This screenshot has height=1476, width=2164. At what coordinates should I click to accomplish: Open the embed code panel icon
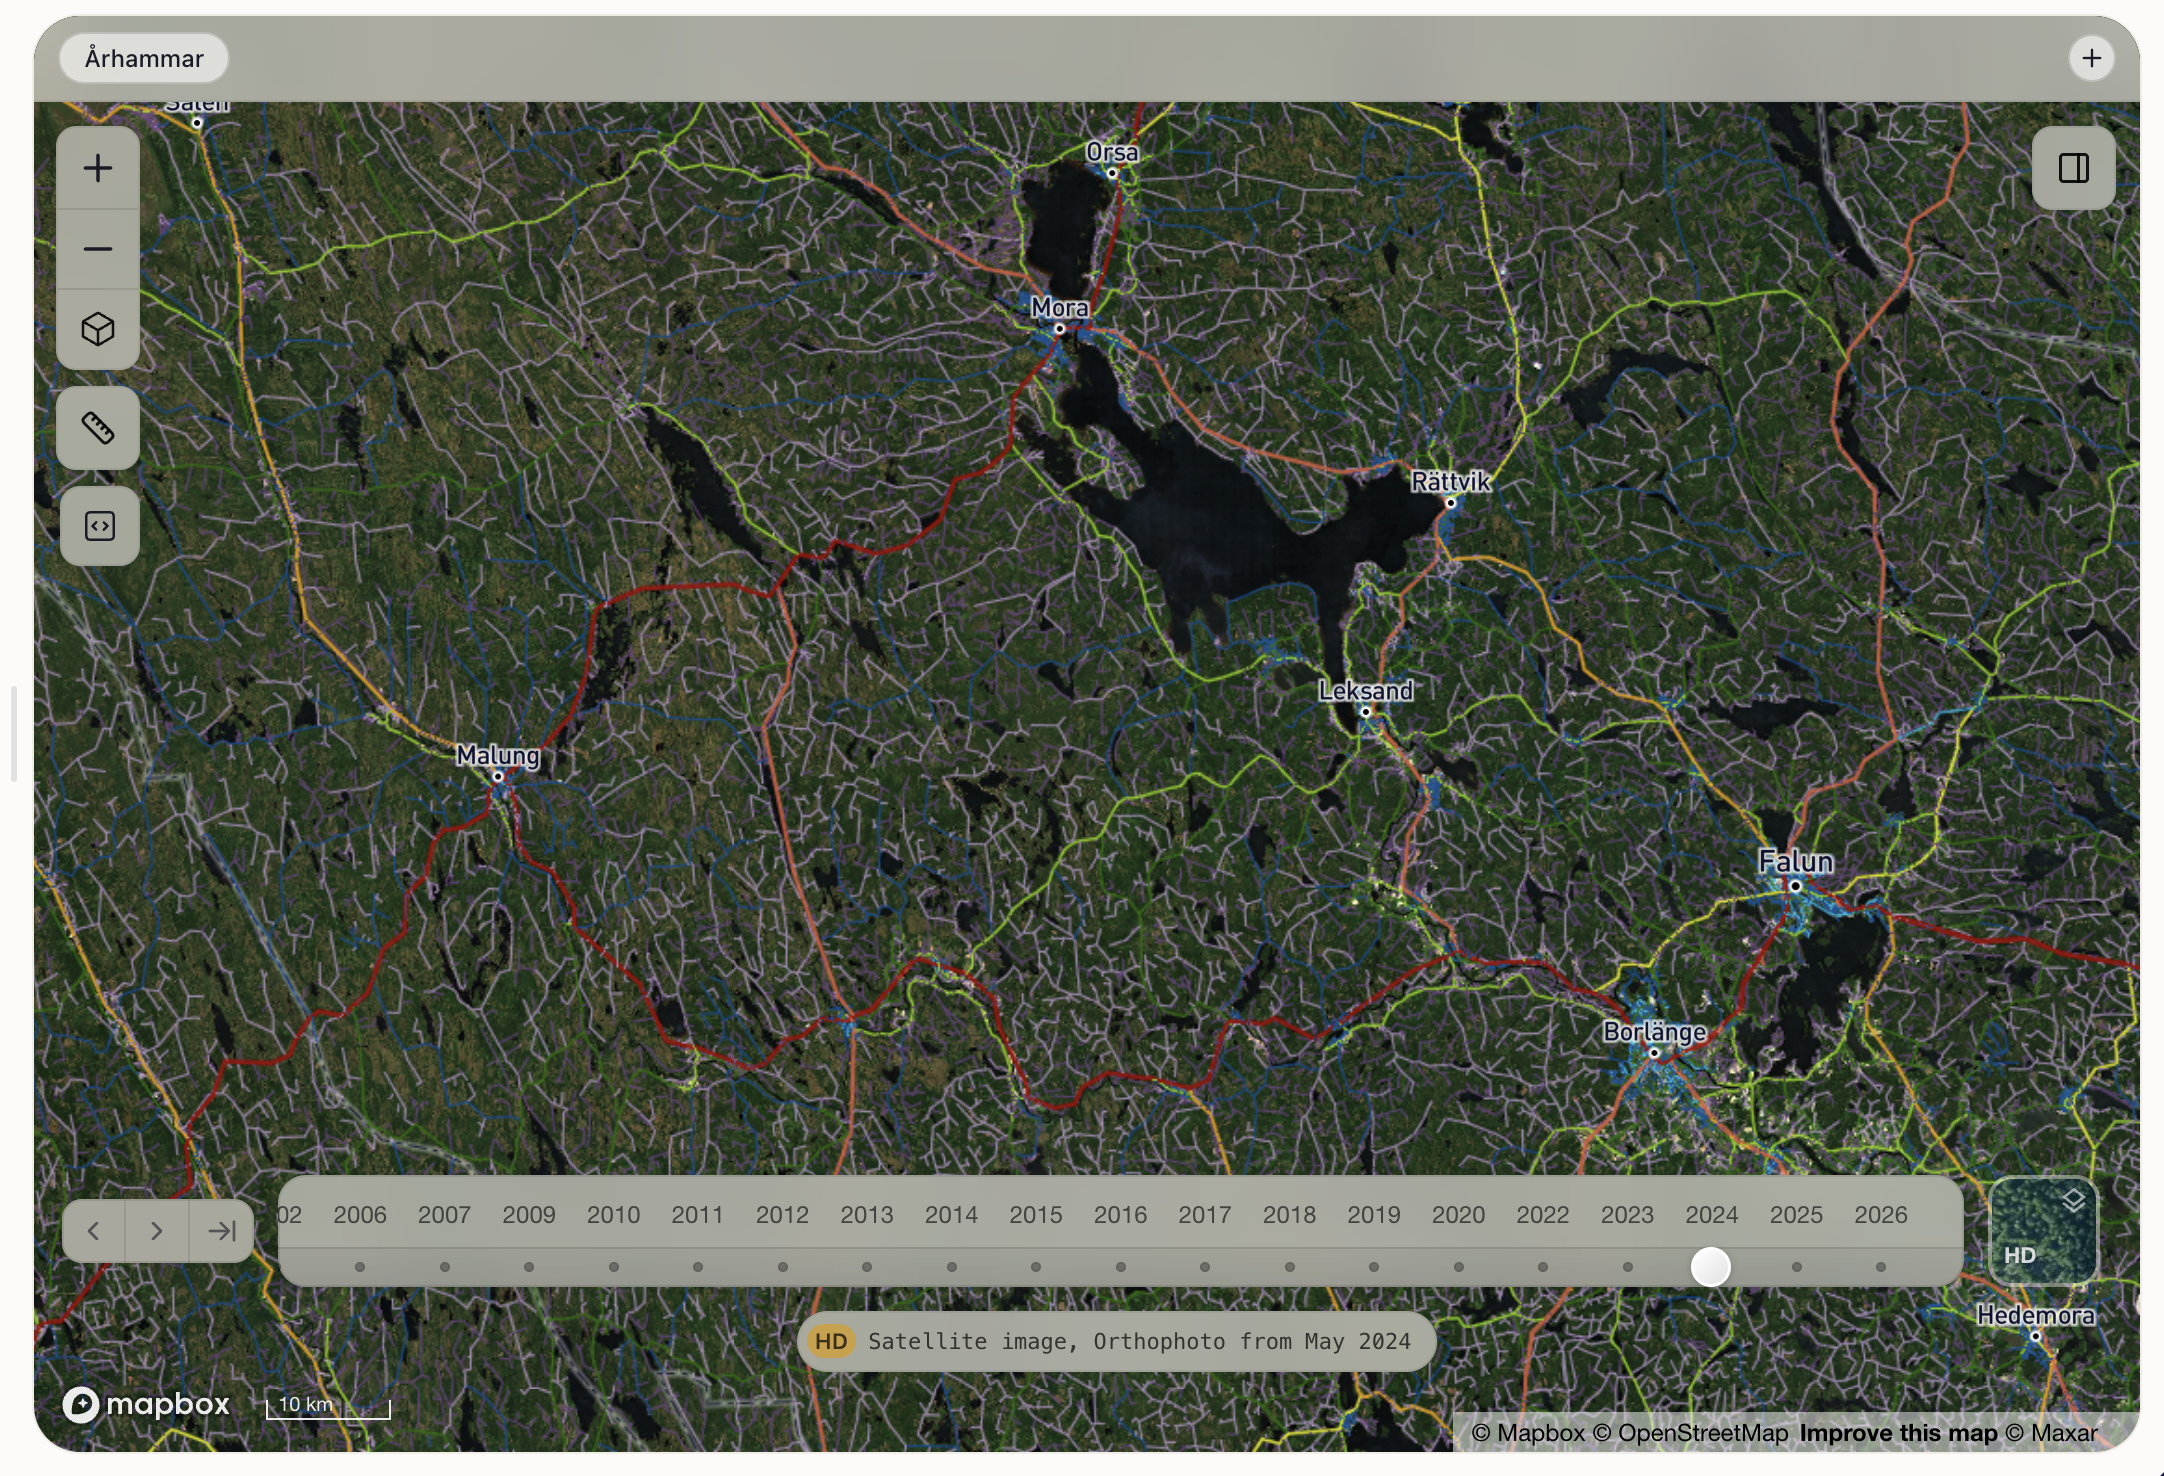point(99,526)
